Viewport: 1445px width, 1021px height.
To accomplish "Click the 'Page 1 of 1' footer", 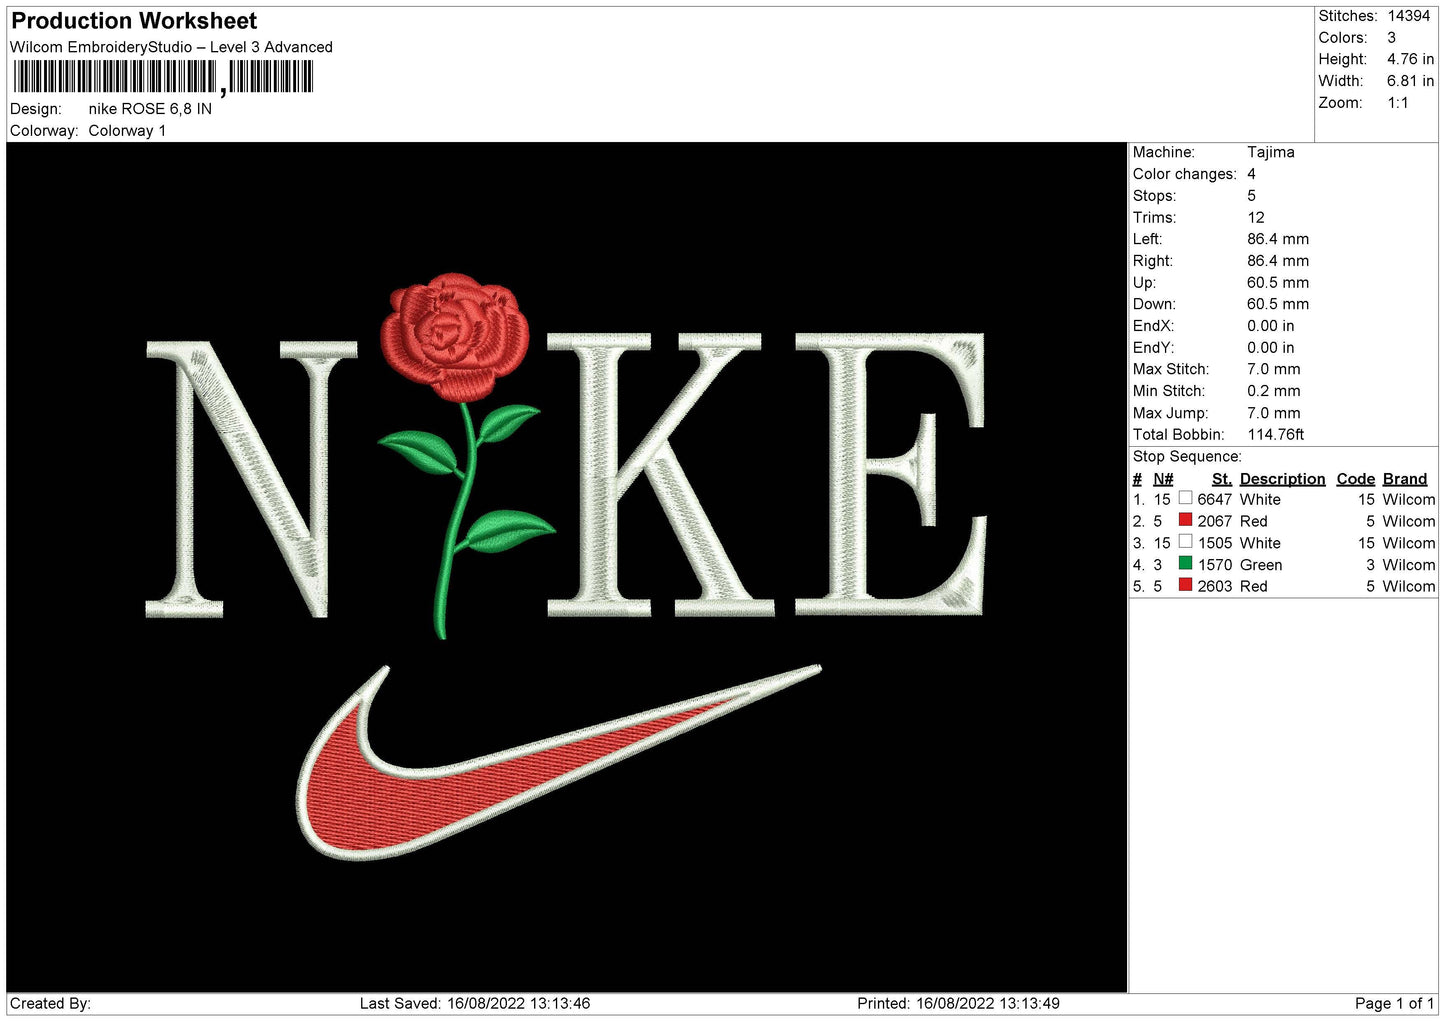I will (1394, 1004).
